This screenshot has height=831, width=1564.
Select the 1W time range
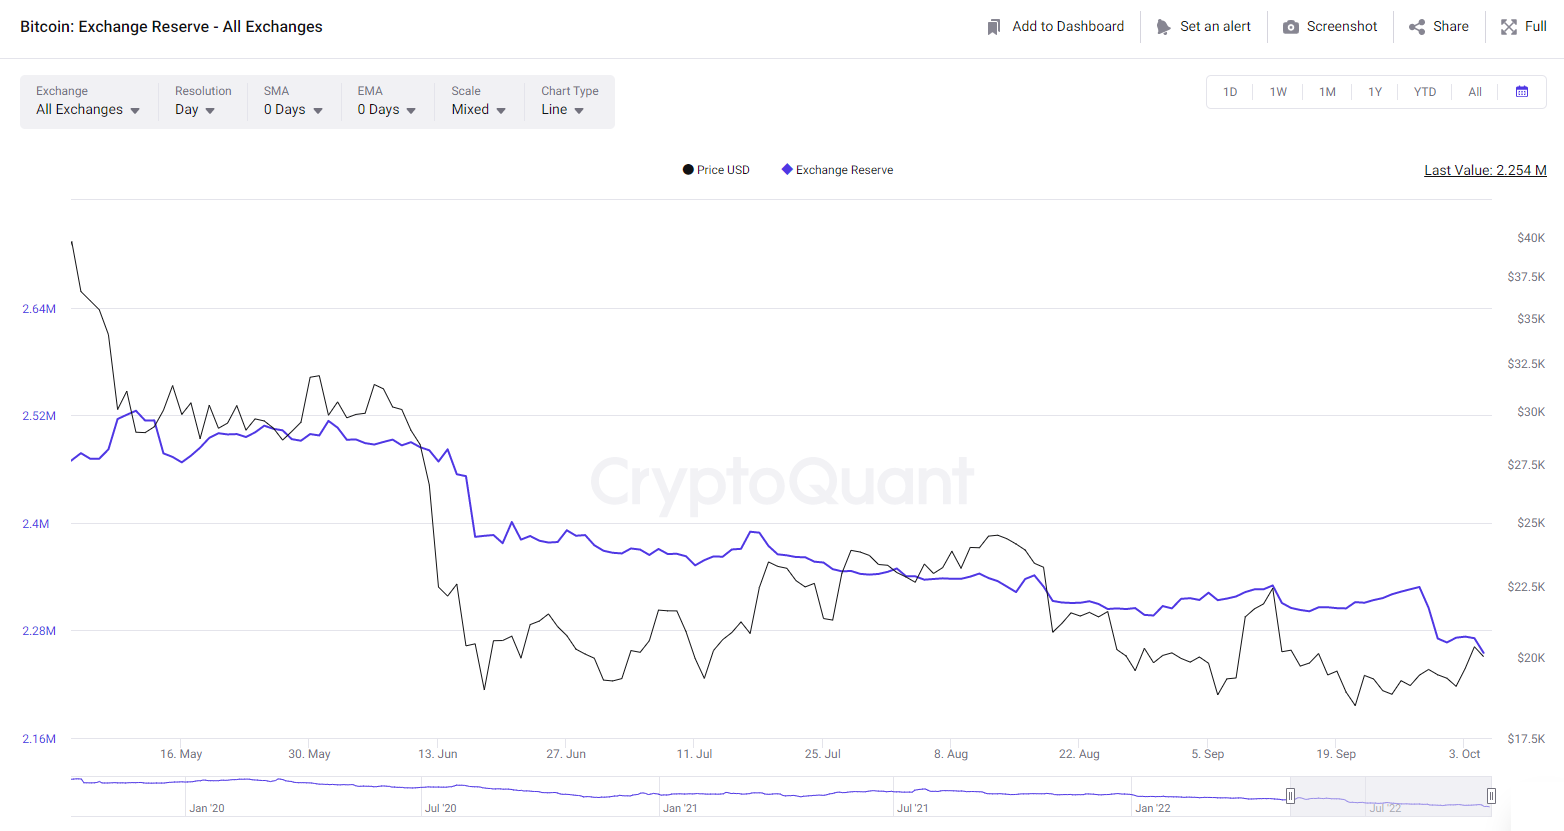1278,92
